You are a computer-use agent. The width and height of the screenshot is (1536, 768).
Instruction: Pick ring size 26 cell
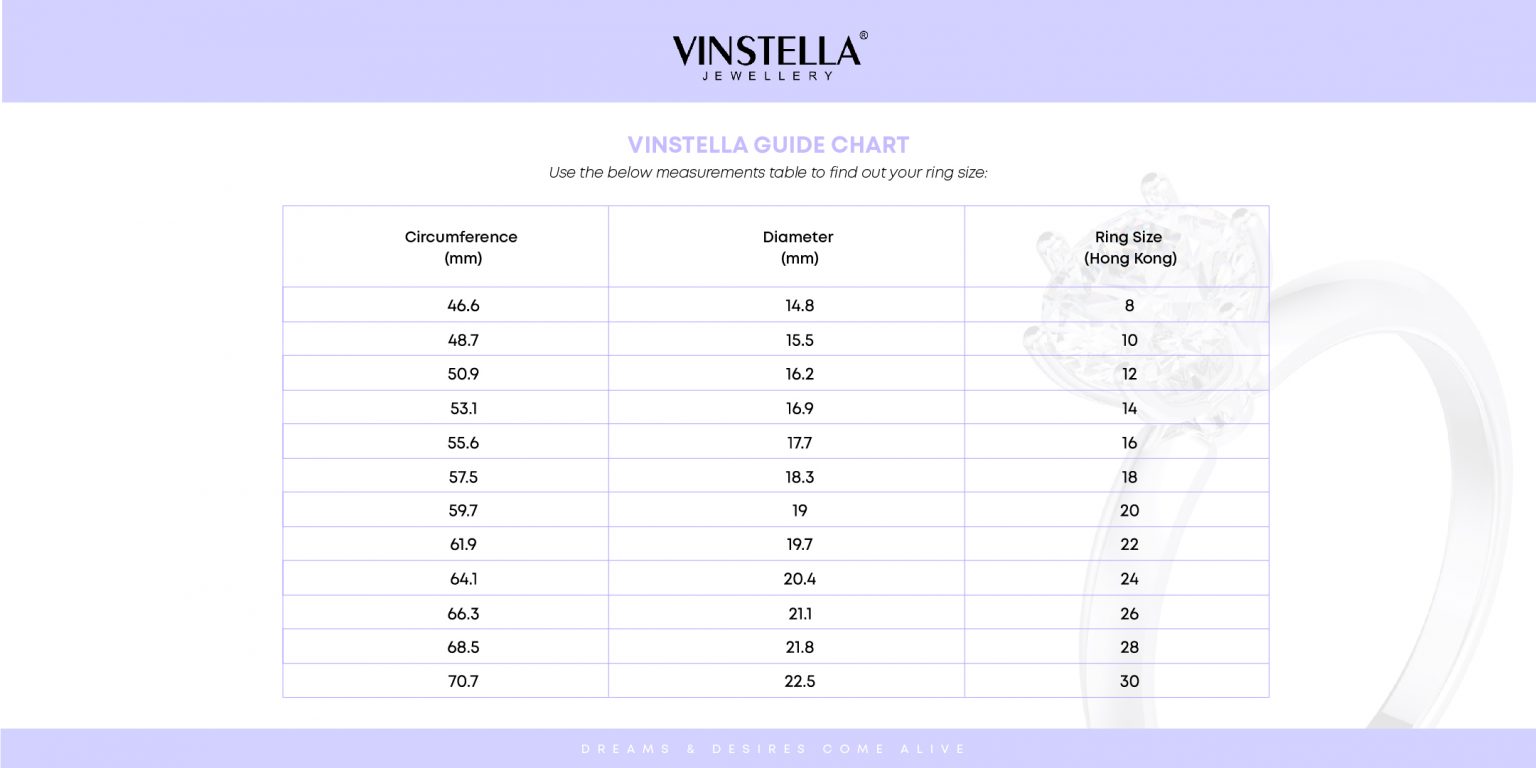(1129, 613)
